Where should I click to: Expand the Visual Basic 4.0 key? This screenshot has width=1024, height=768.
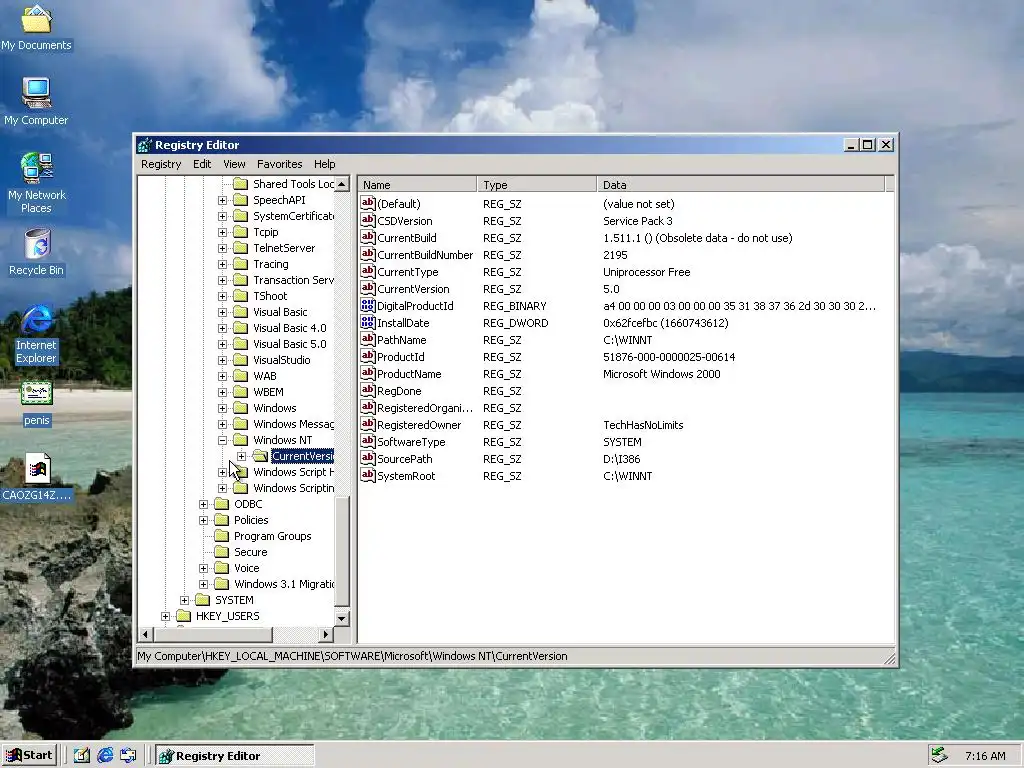223,328
